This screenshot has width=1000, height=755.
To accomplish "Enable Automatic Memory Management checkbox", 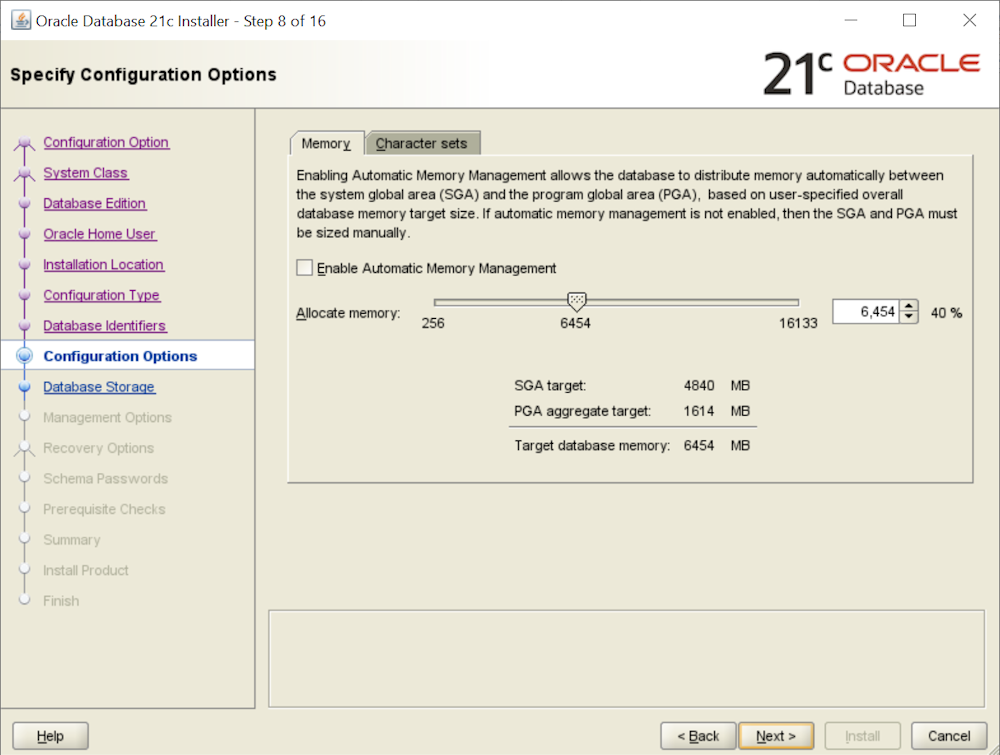I will point(305,268).
